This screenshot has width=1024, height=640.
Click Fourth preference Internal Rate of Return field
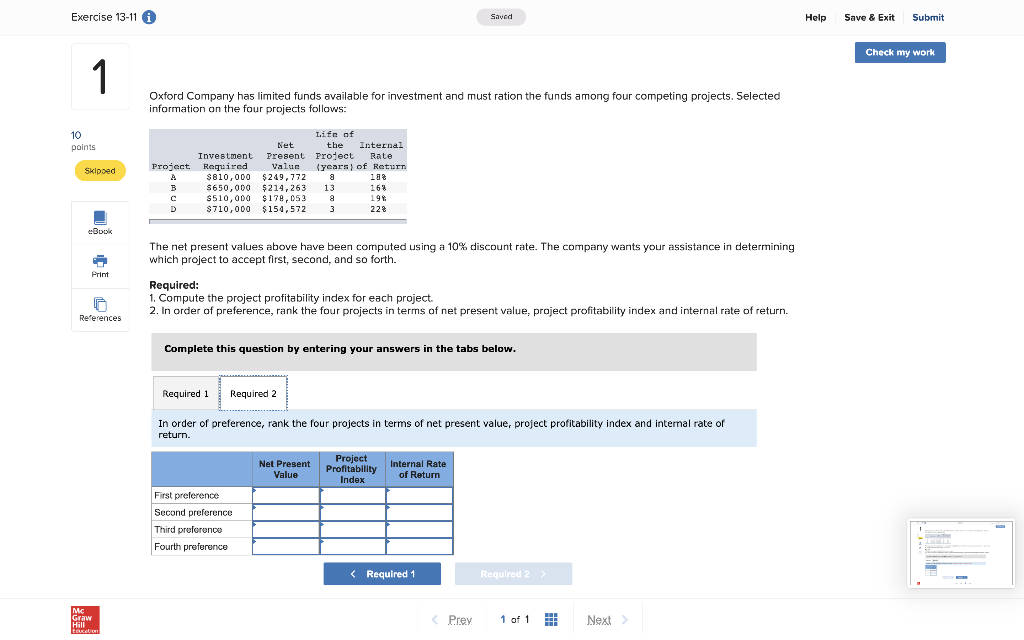[x=419, y=546]
